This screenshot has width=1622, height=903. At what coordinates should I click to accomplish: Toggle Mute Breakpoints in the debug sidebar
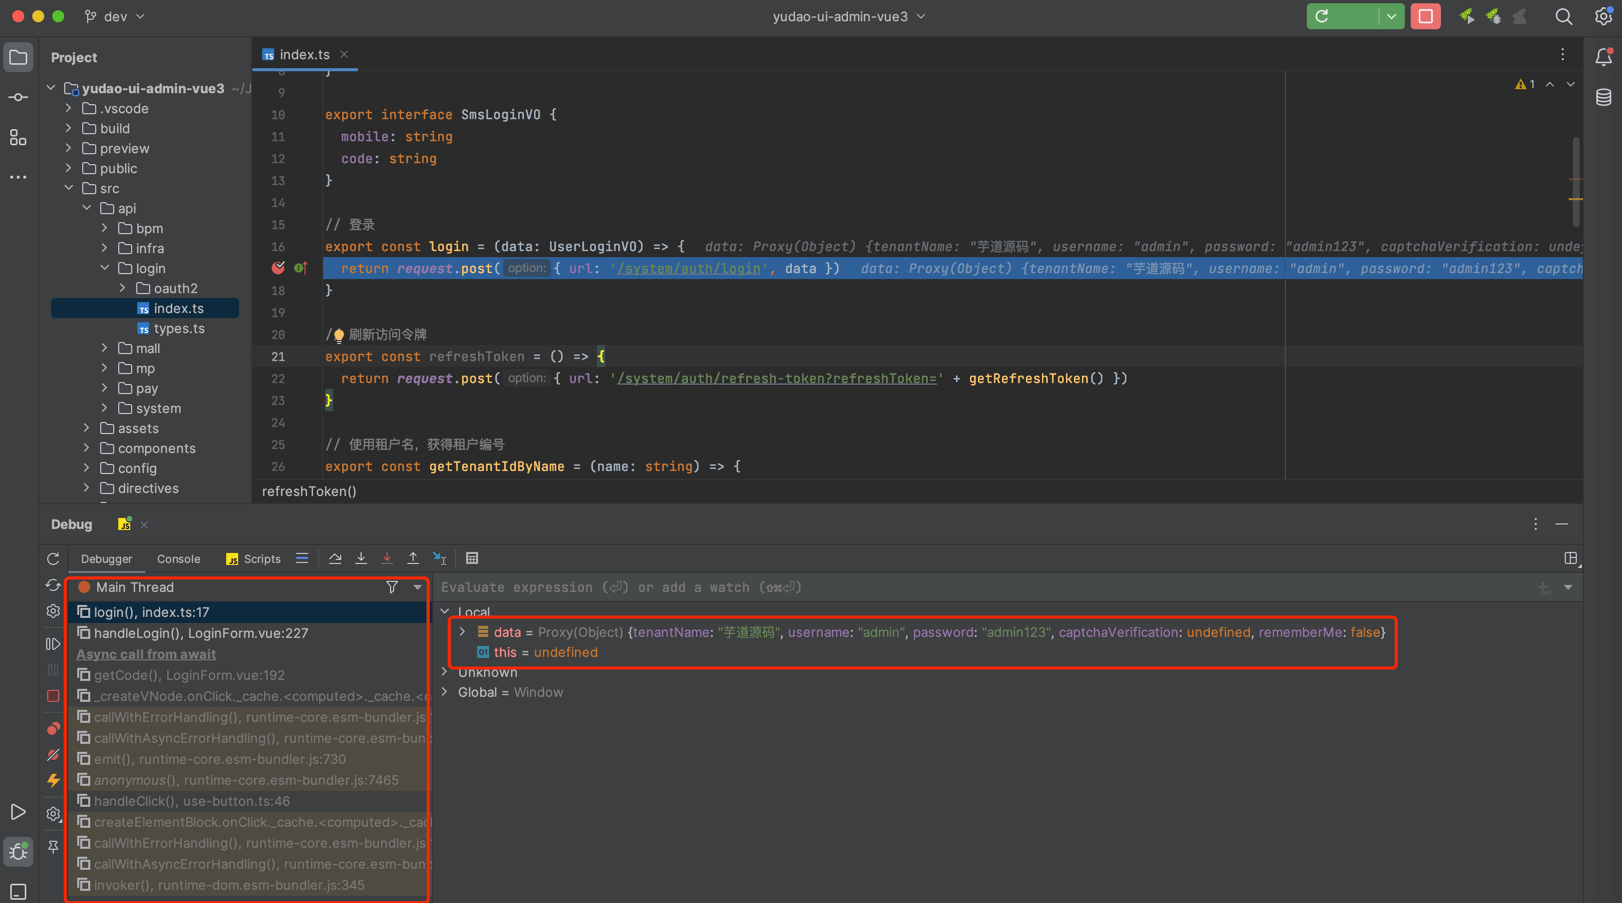(53, 755)
